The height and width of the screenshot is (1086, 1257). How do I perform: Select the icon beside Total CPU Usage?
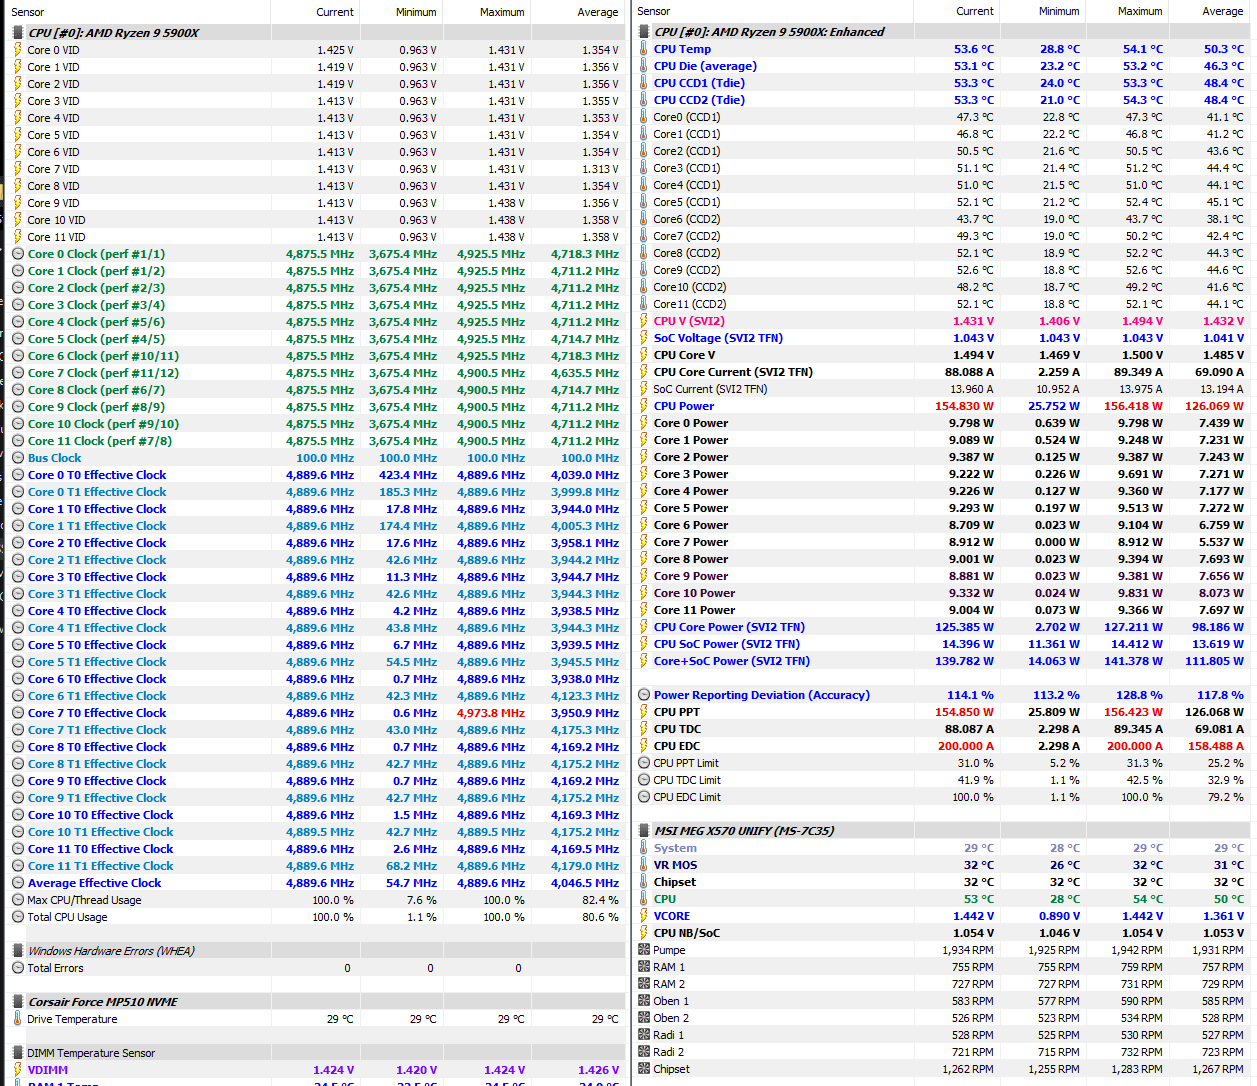coord(17,917)
